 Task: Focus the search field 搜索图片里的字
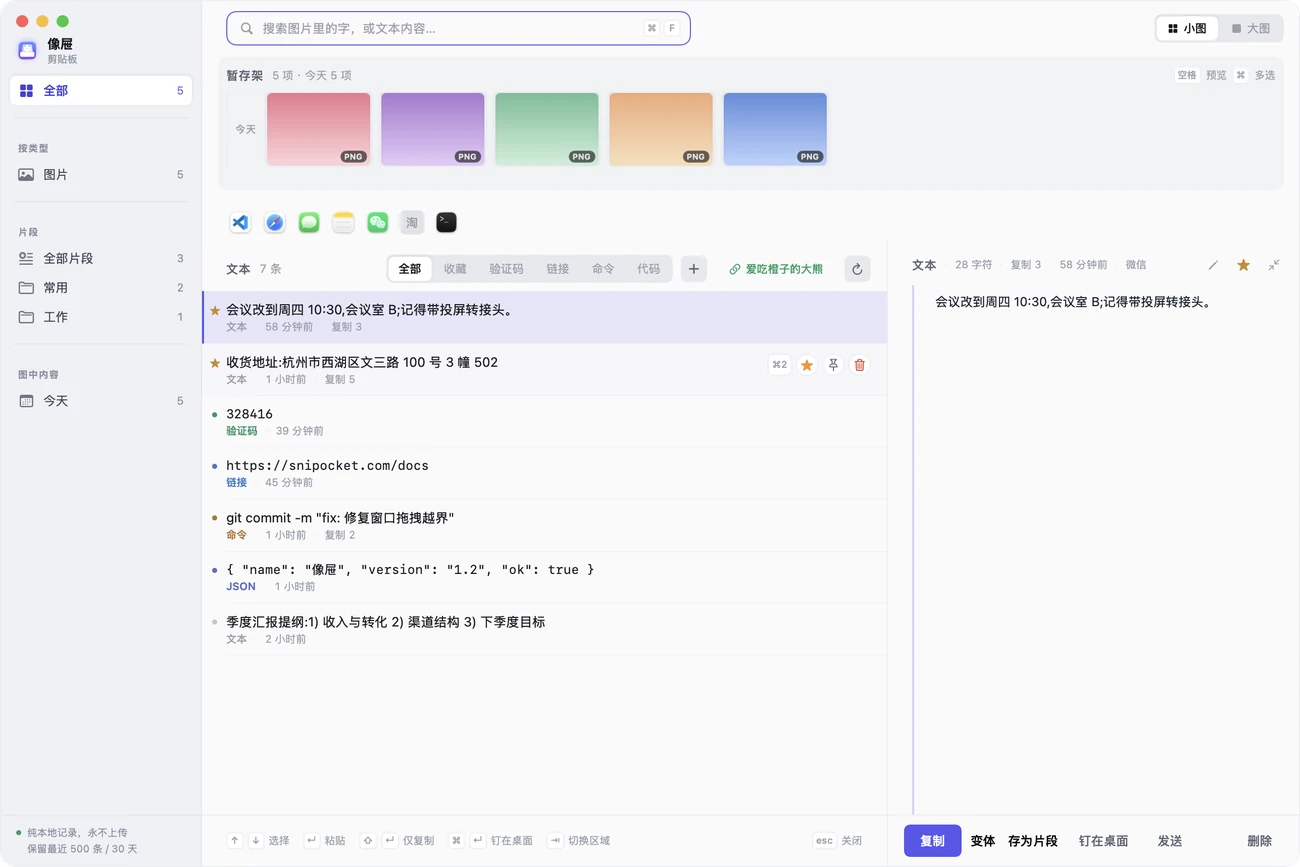coord(458,29)
